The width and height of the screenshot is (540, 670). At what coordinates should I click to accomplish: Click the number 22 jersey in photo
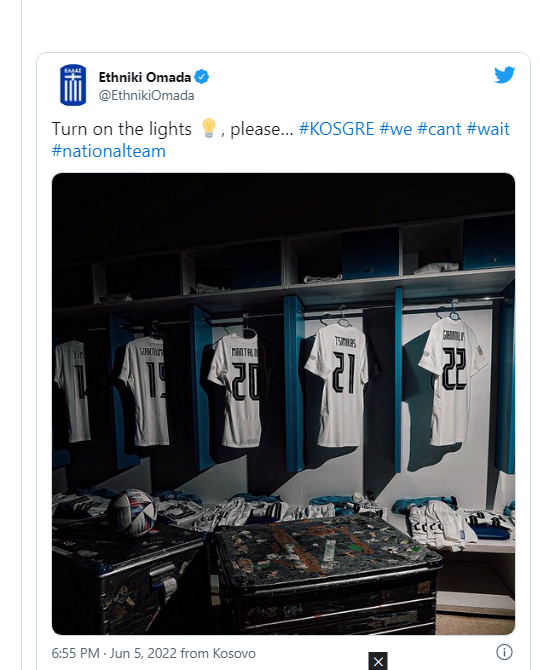(453, 382)
